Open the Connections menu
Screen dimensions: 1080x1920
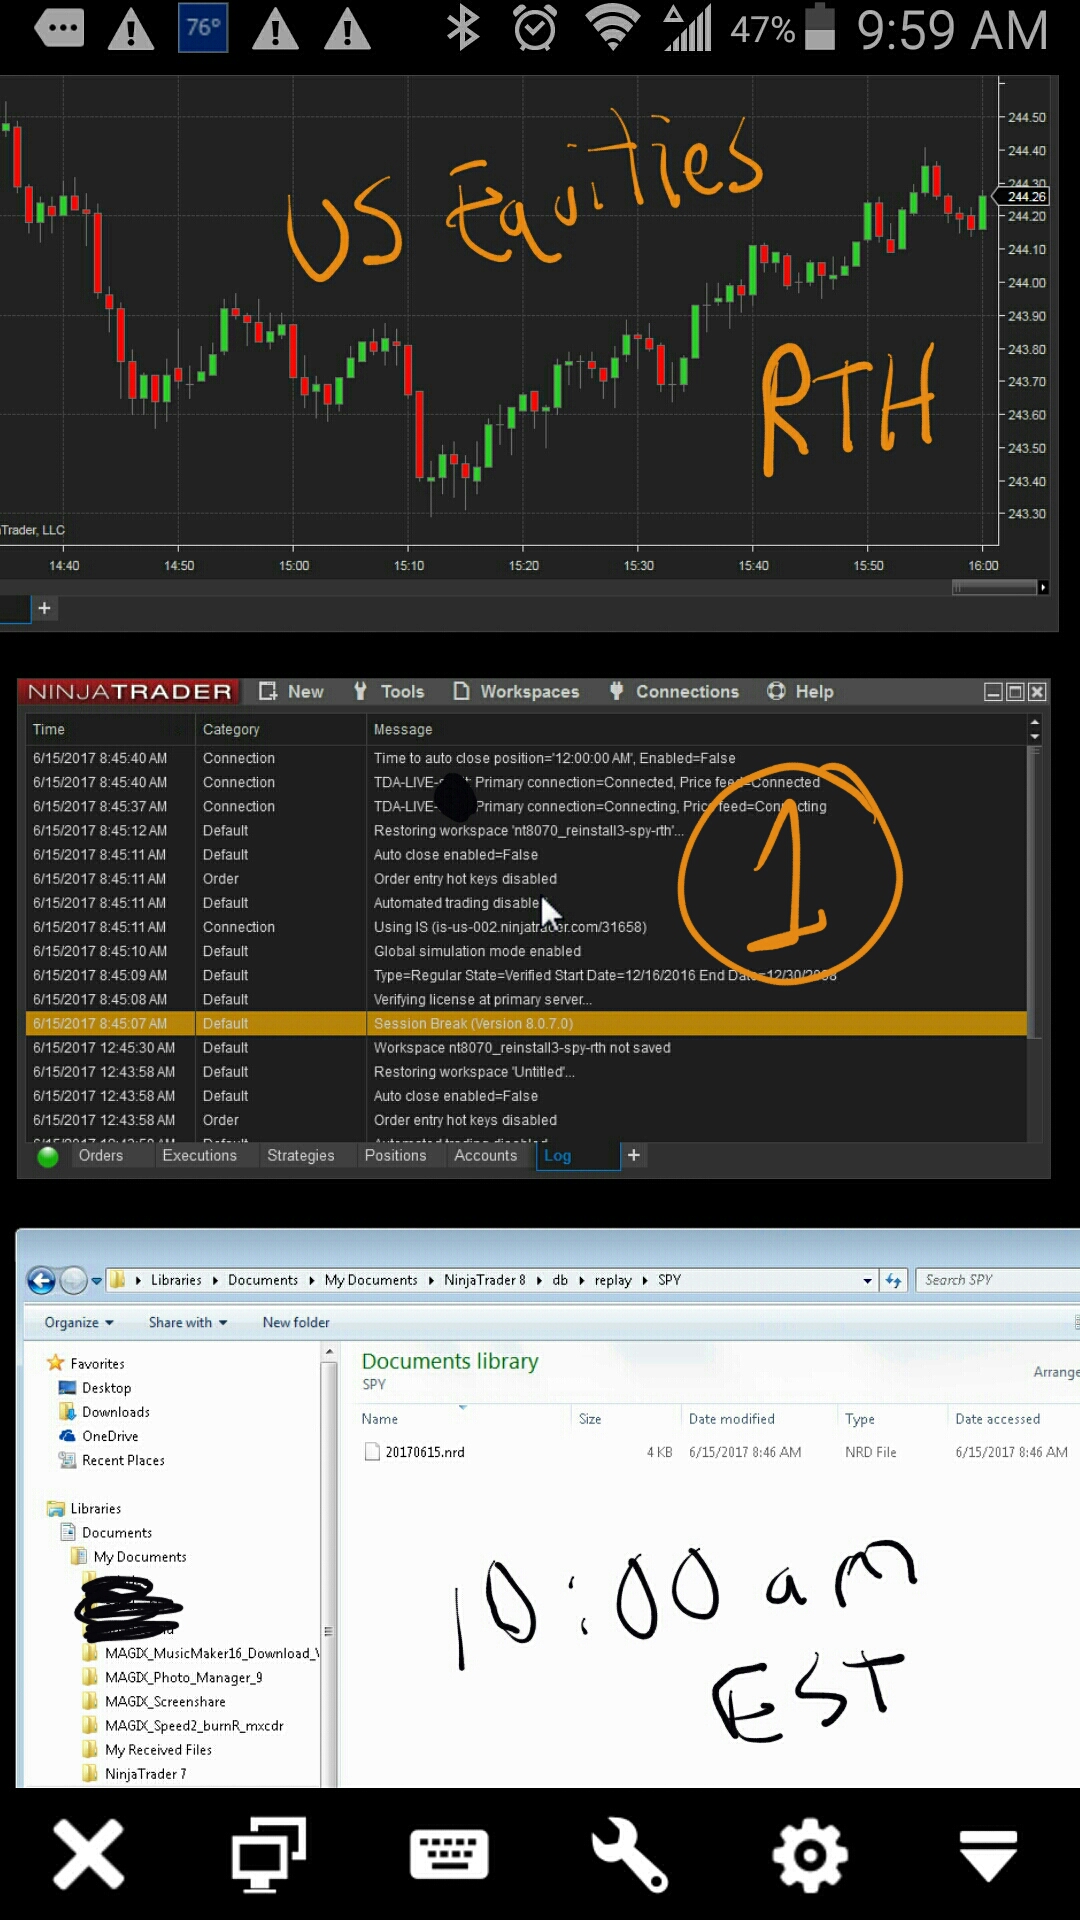(674, 691)
